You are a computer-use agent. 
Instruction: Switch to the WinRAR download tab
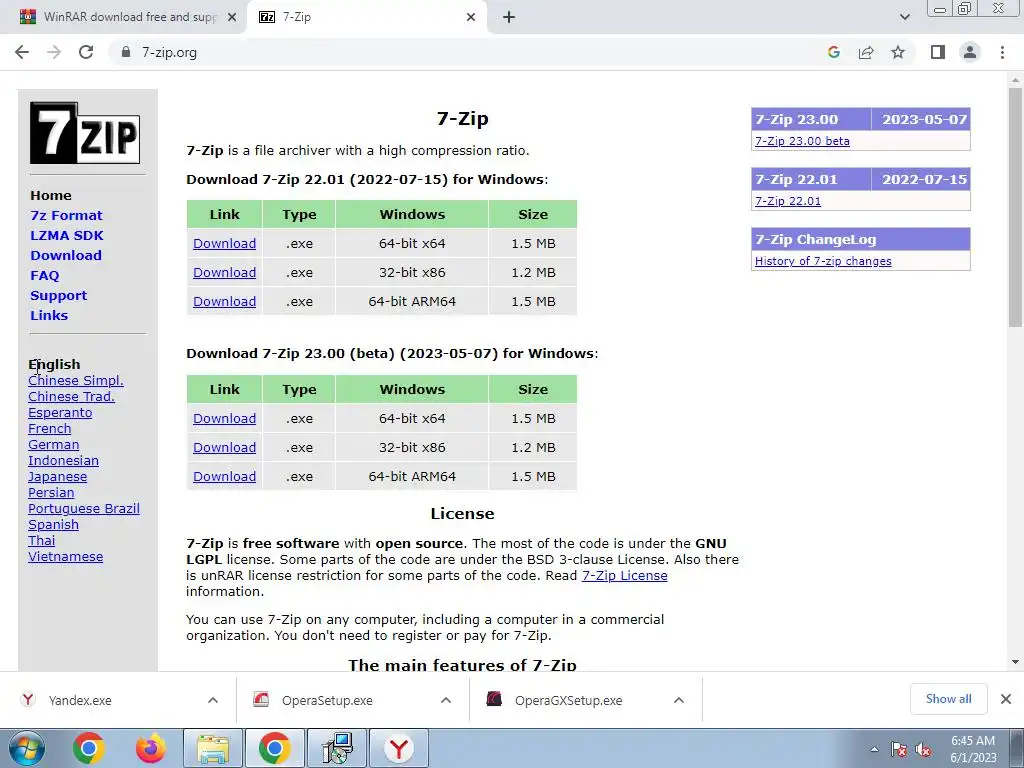[x=123, y=17]
